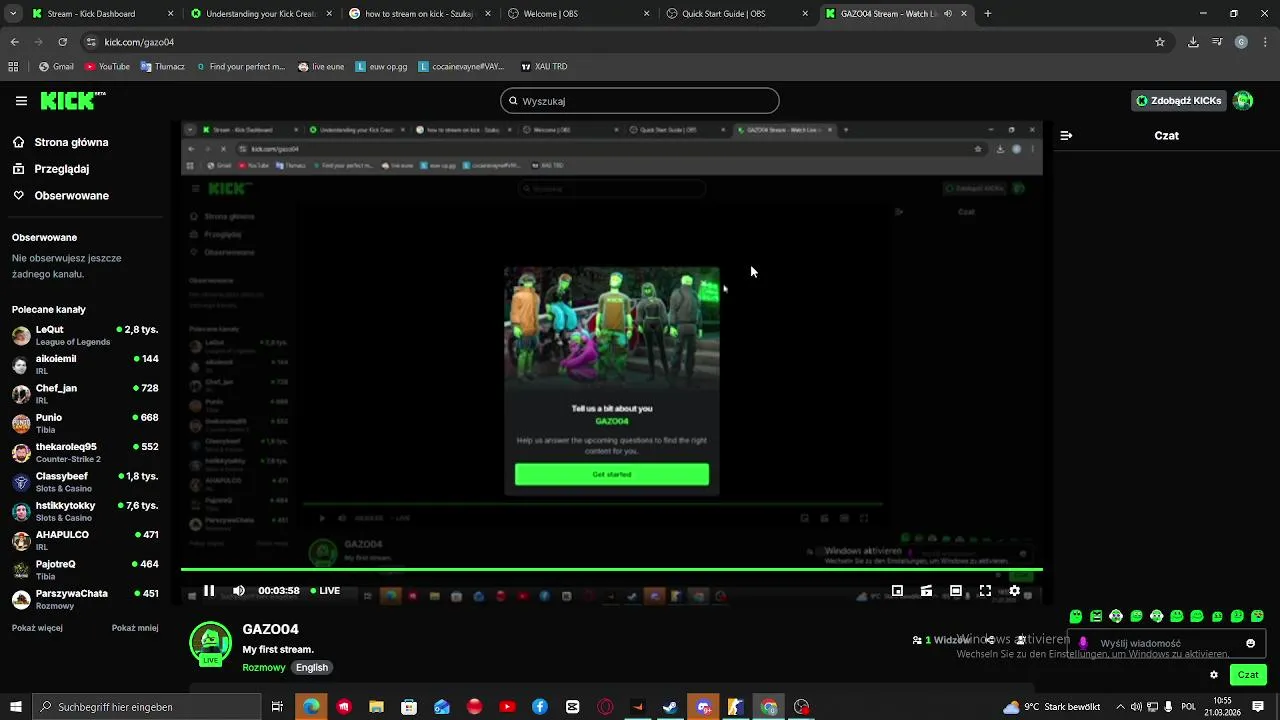Seek on the green stream progress bar
1280x720 pixels.
click(611, 570)
